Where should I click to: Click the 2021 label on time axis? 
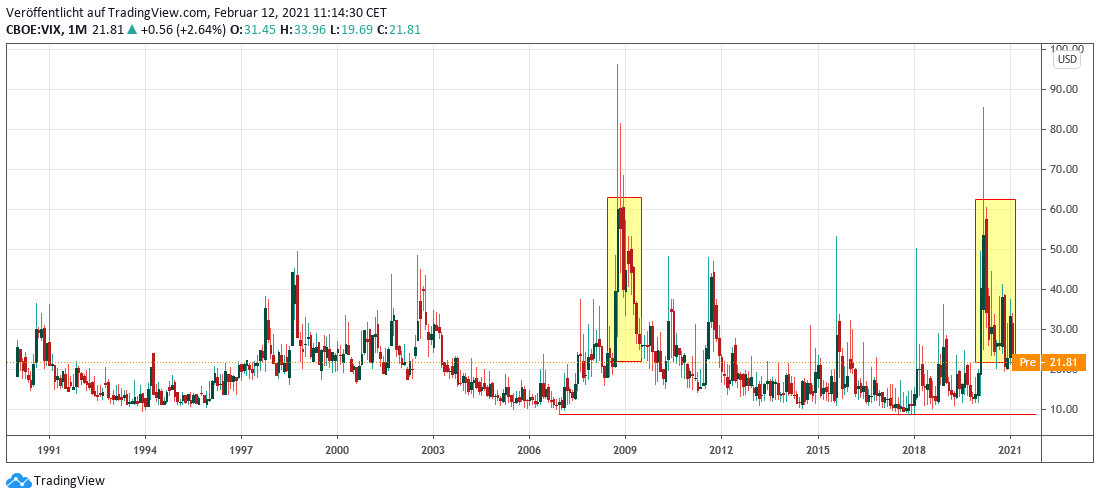pyautogui.click(x=1010, y=451)
